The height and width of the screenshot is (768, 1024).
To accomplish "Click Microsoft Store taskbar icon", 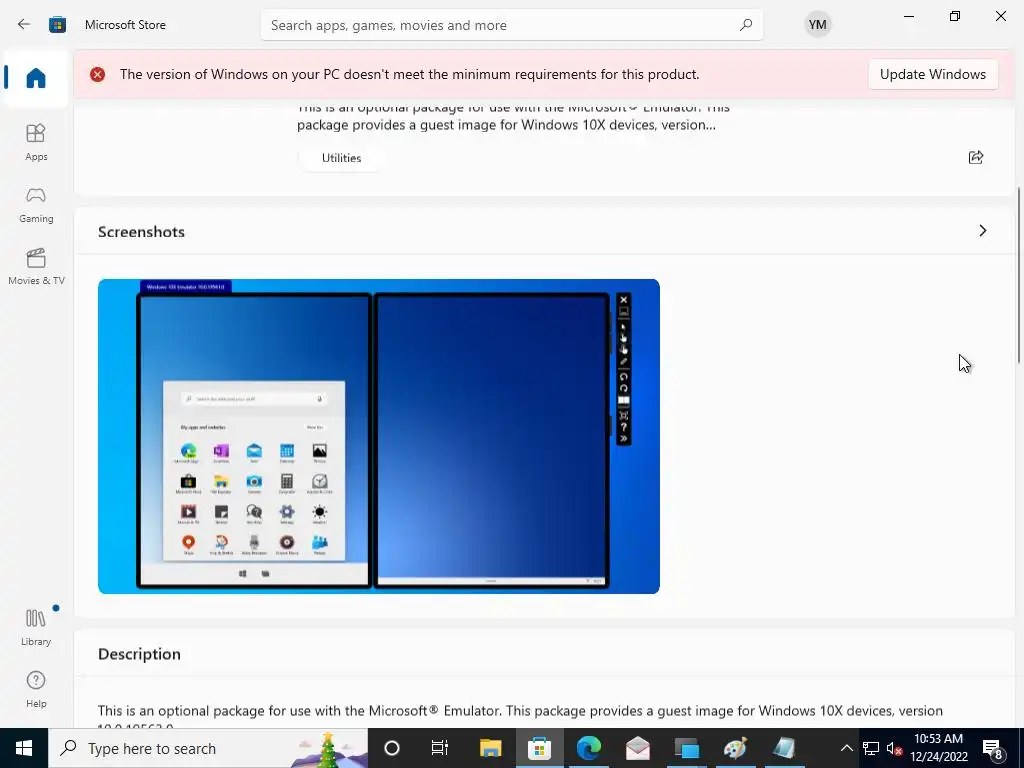I will (539, 748).
